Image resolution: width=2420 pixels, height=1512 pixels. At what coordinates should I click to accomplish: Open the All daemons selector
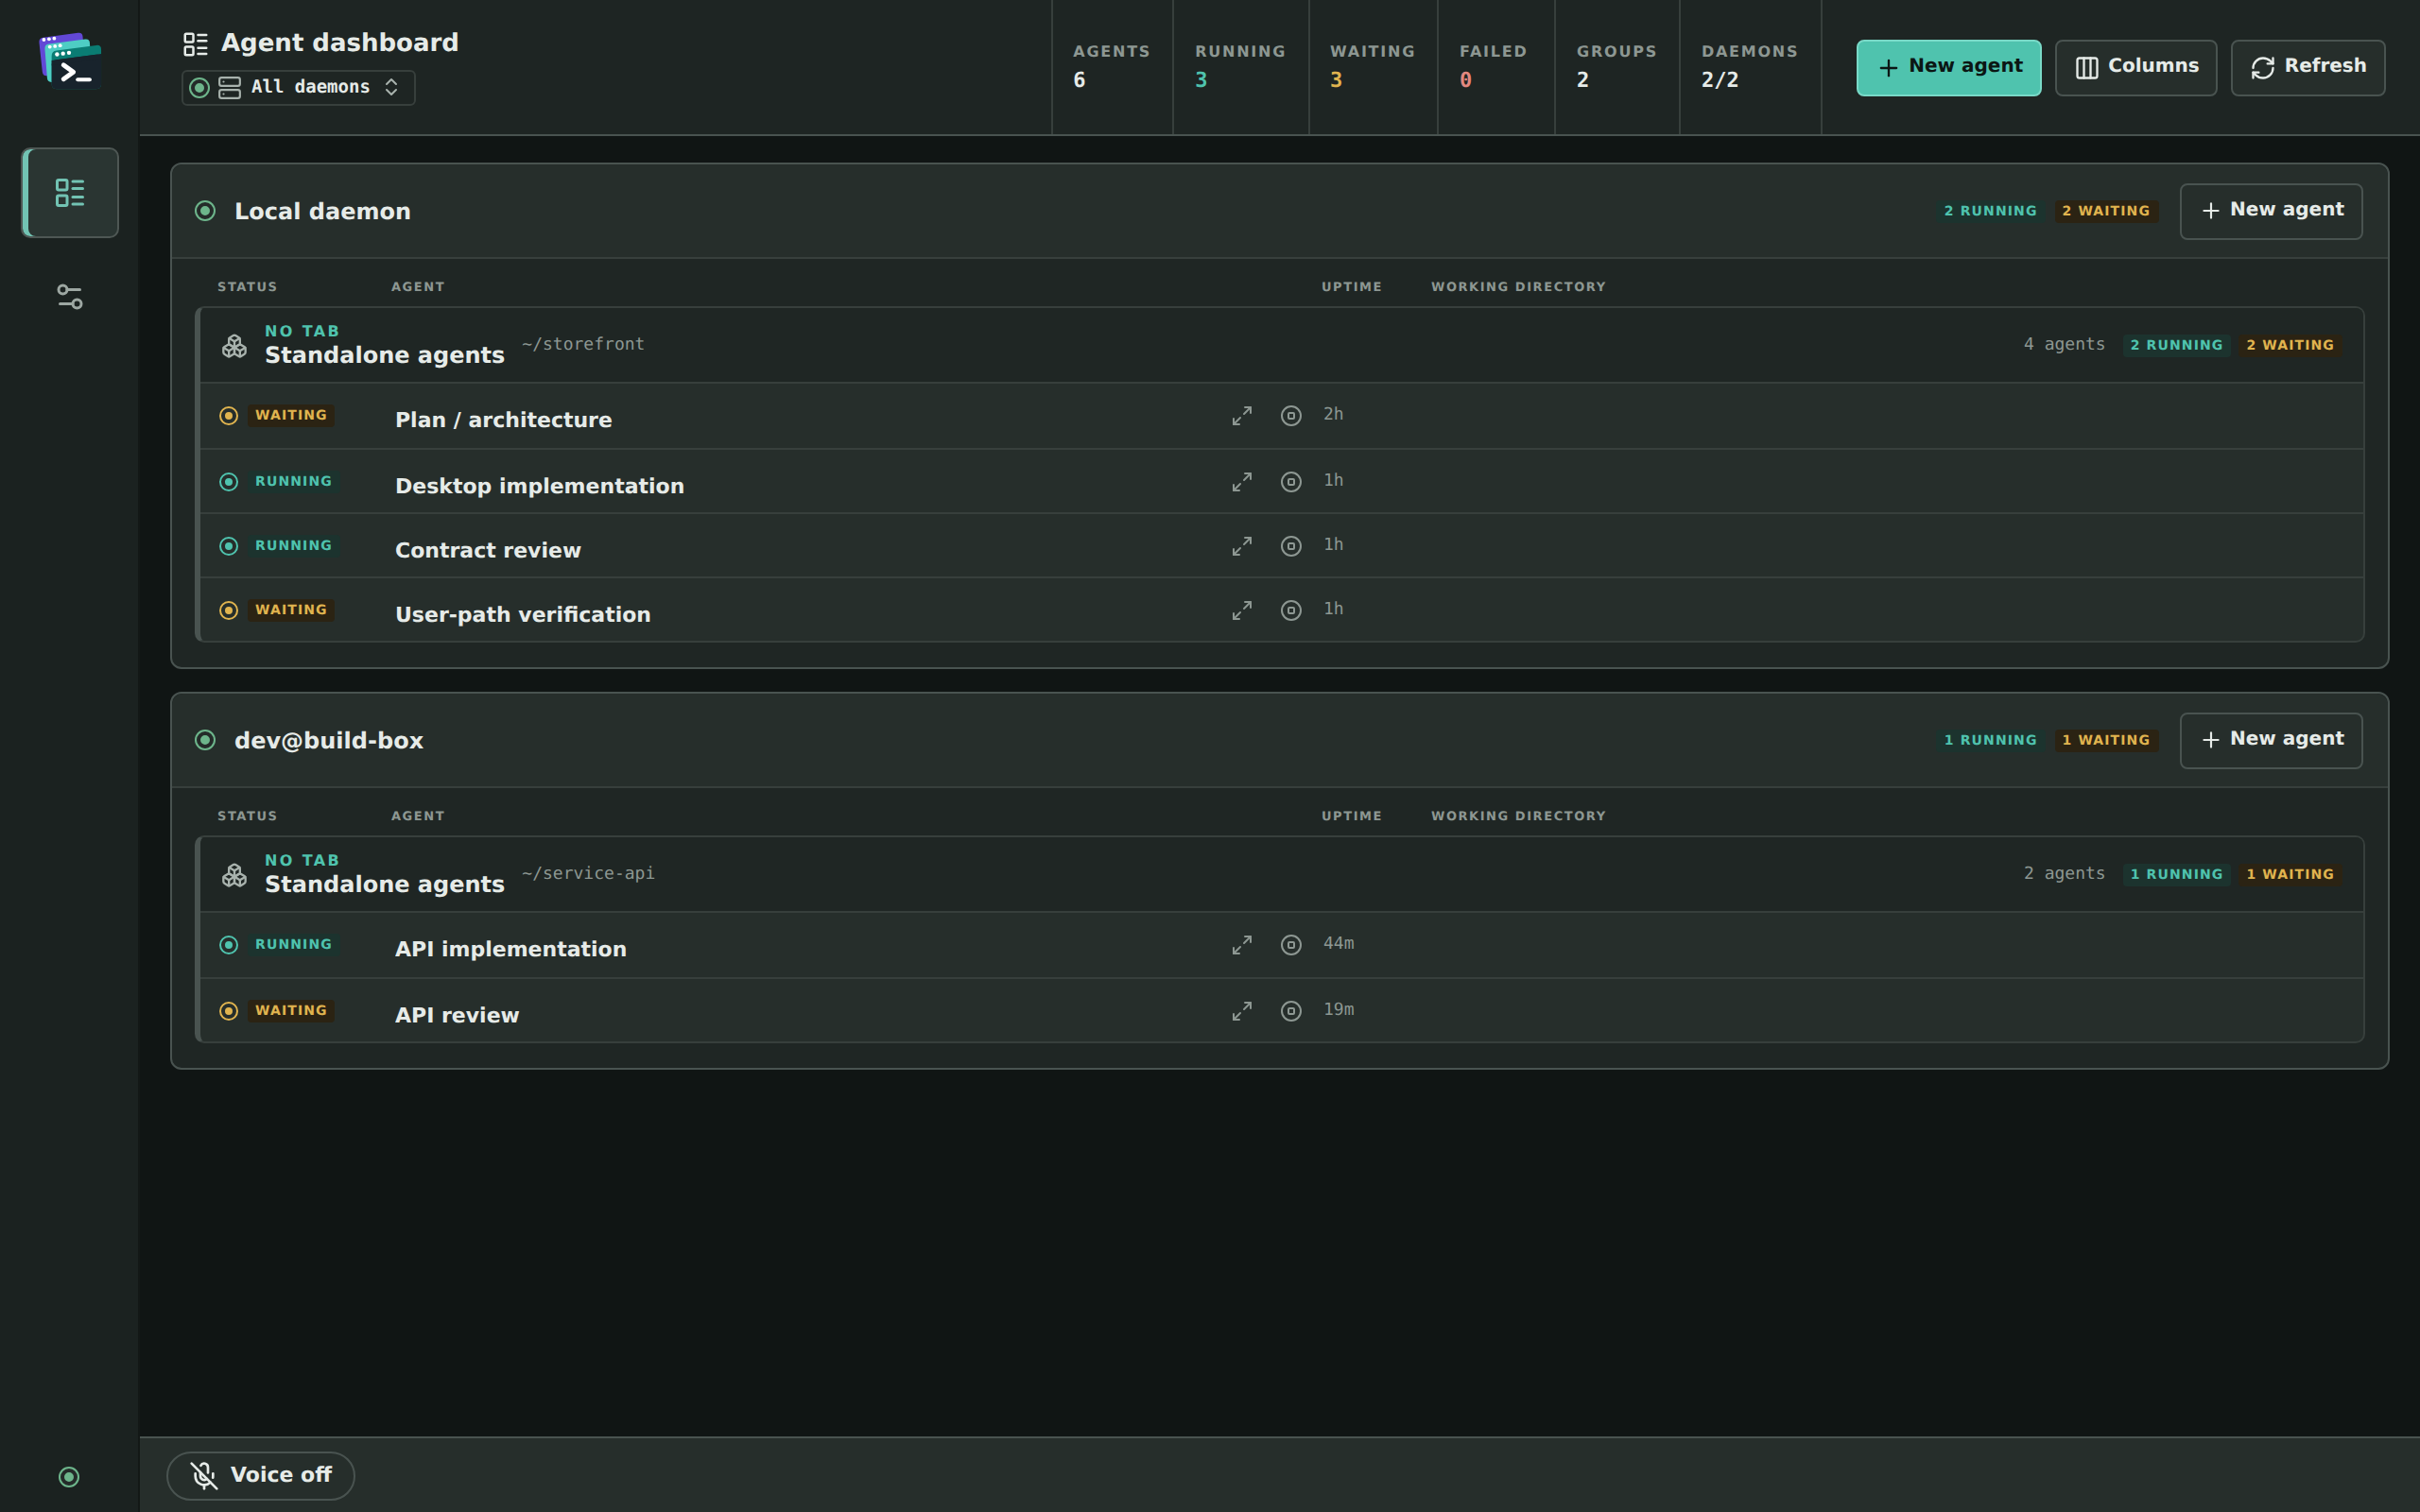click(298, 87)
